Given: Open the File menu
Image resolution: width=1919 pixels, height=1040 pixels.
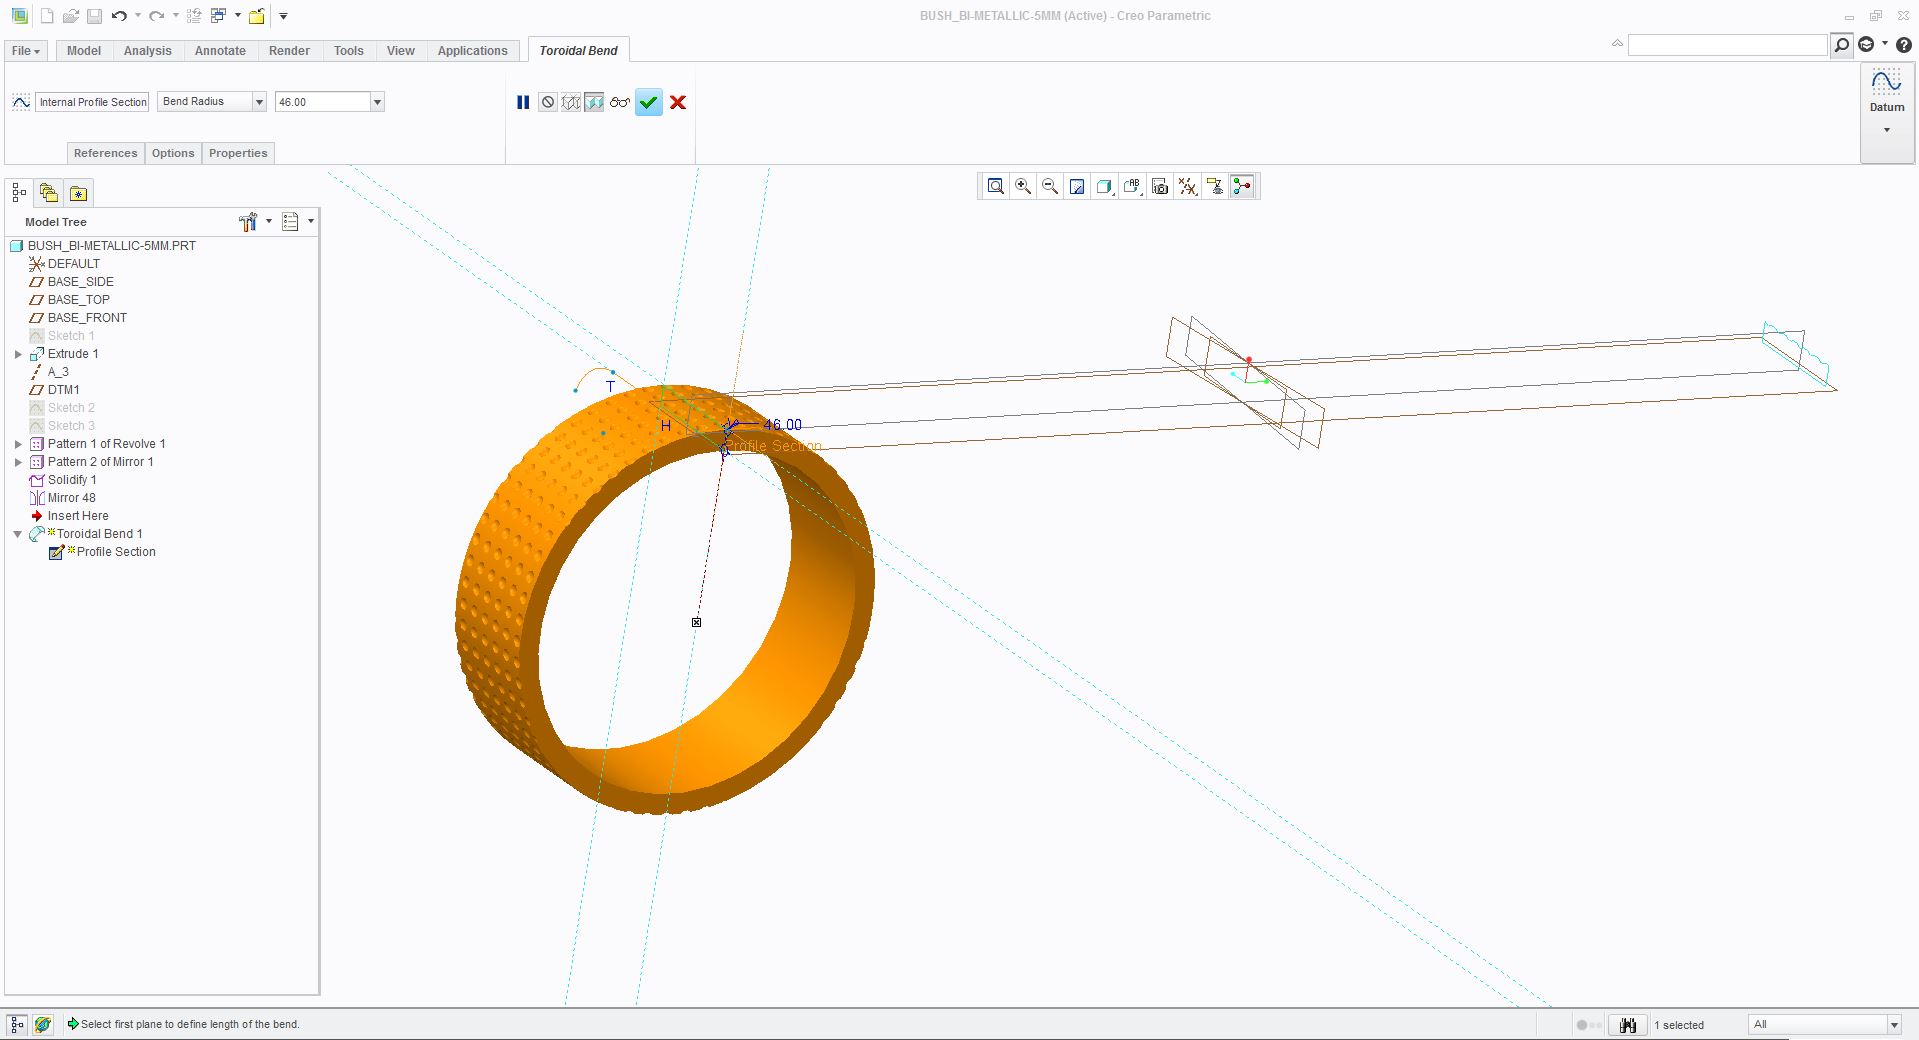Looking at the screenshot, I should (25, 51).
